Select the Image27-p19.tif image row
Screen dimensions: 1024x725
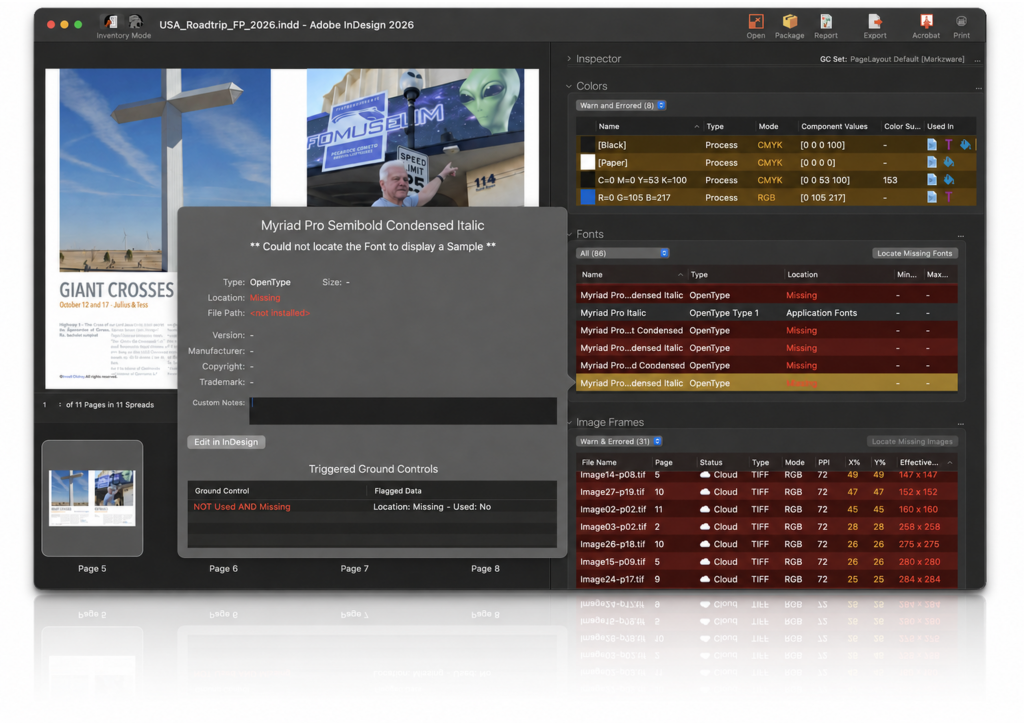[767, 492]
